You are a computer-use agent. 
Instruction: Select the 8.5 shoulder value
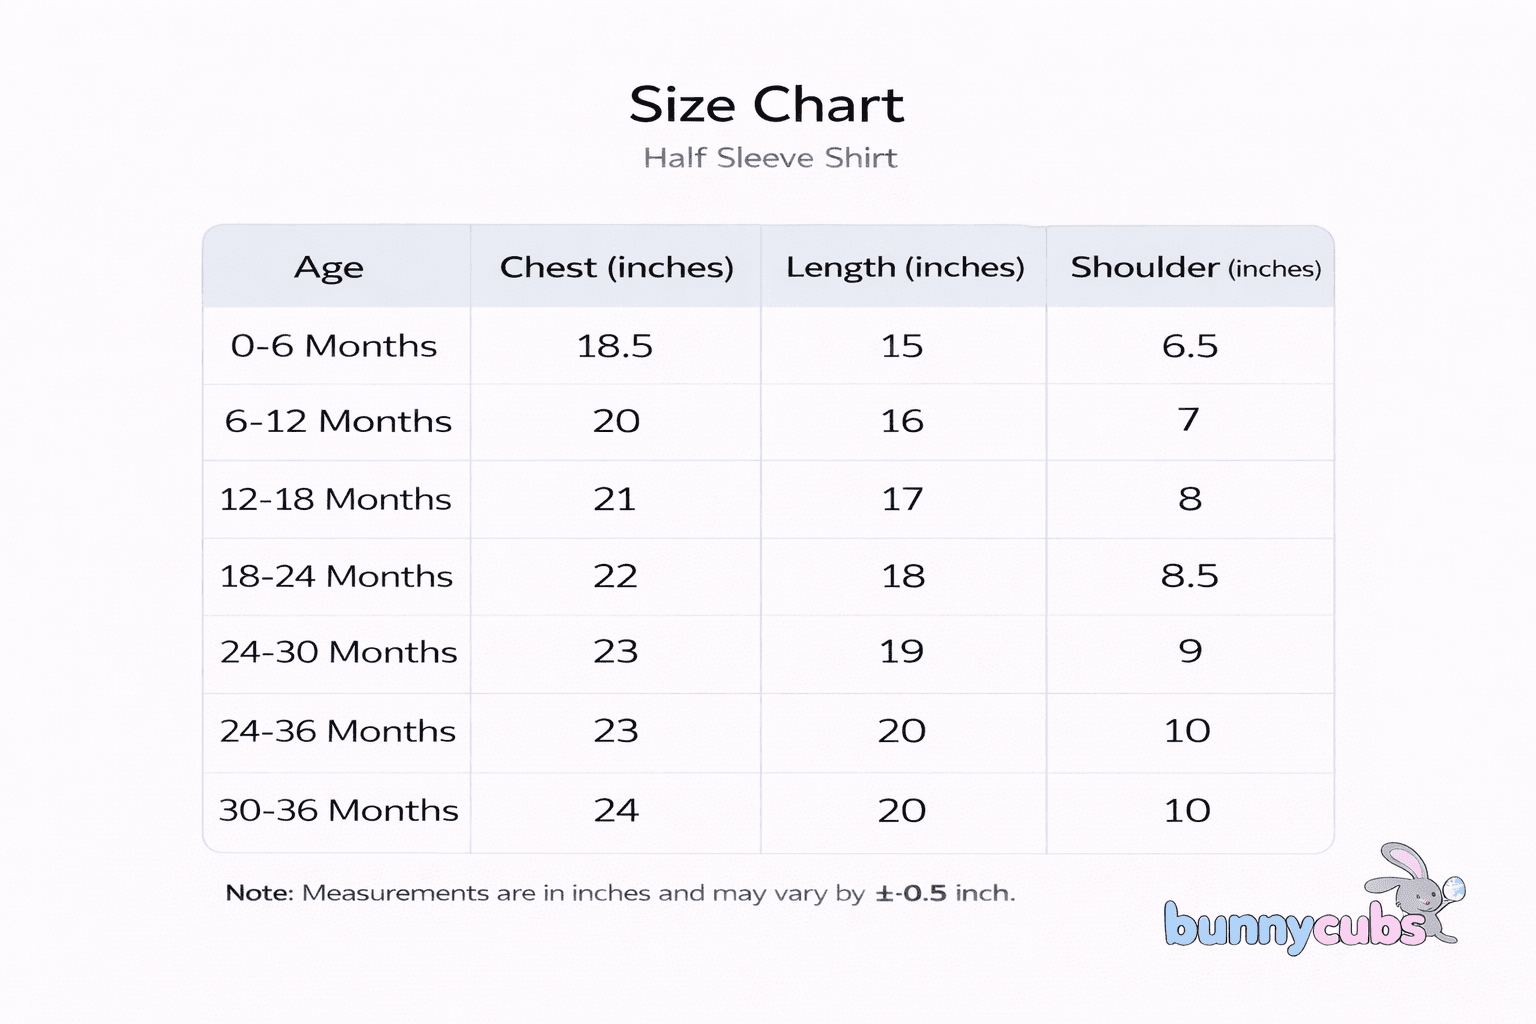(x=1190, y=576)
